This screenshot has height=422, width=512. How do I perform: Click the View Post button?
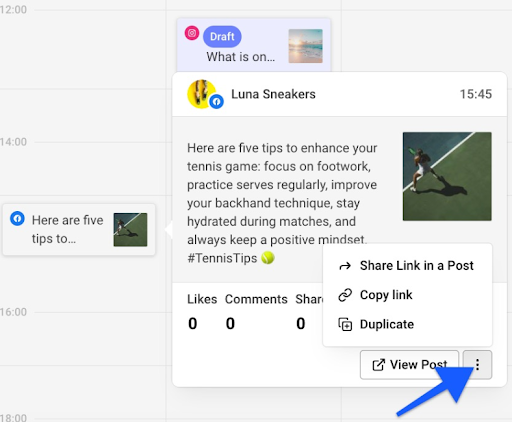coord(409,365)
